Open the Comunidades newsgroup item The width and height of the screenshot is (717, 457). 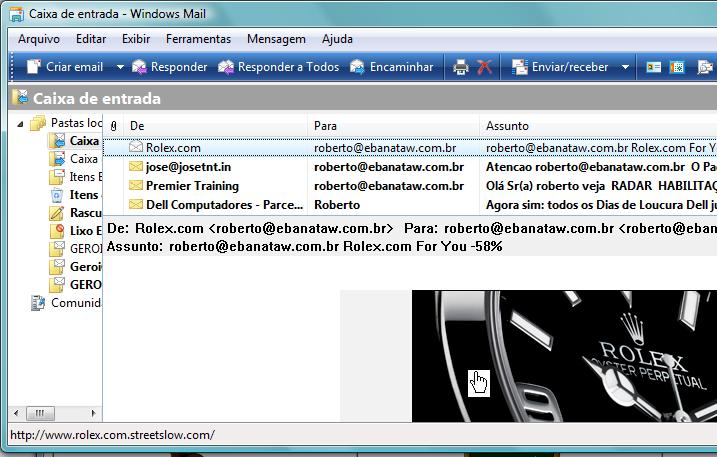[x=38, y=303]
